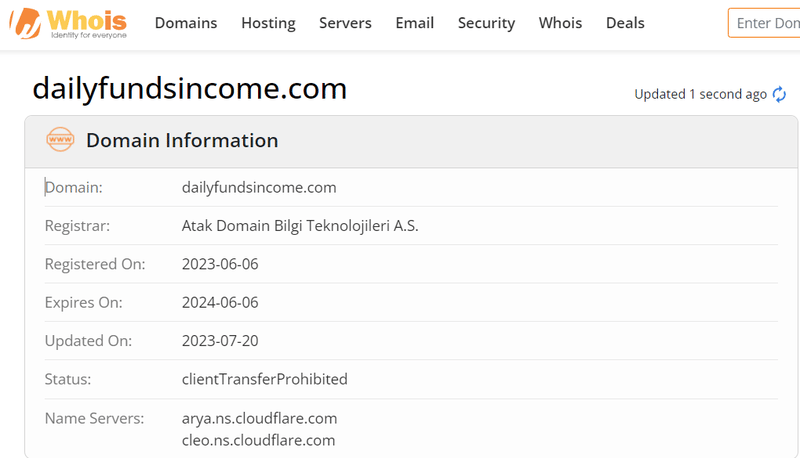Click the Enter Domain search field
The image size is (800, 458).
click(x=764, y=23)
